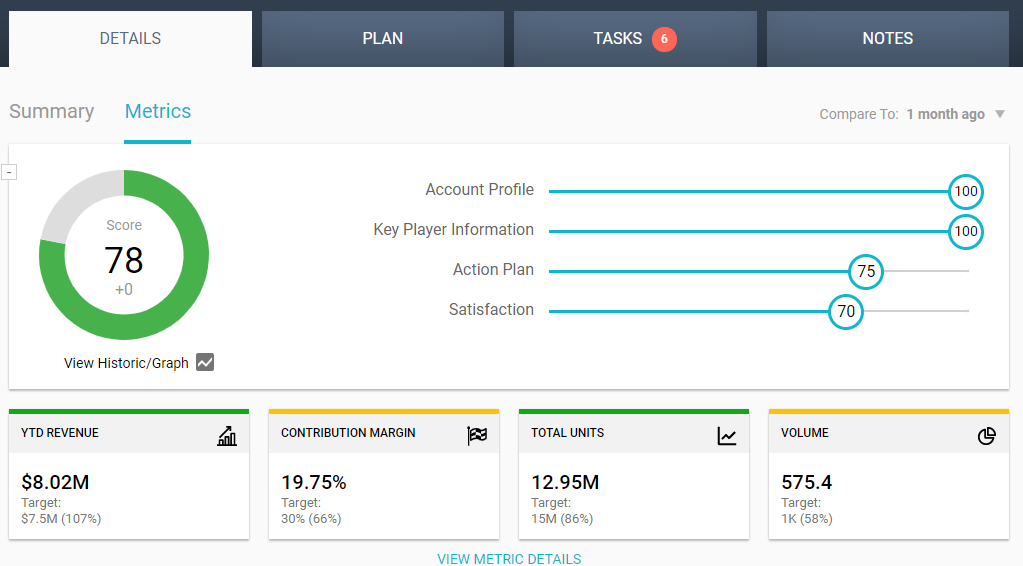This screenshot has height=566, width=1023.
Task: Switch to the Summary sub-tab
Action: (51, 112)
